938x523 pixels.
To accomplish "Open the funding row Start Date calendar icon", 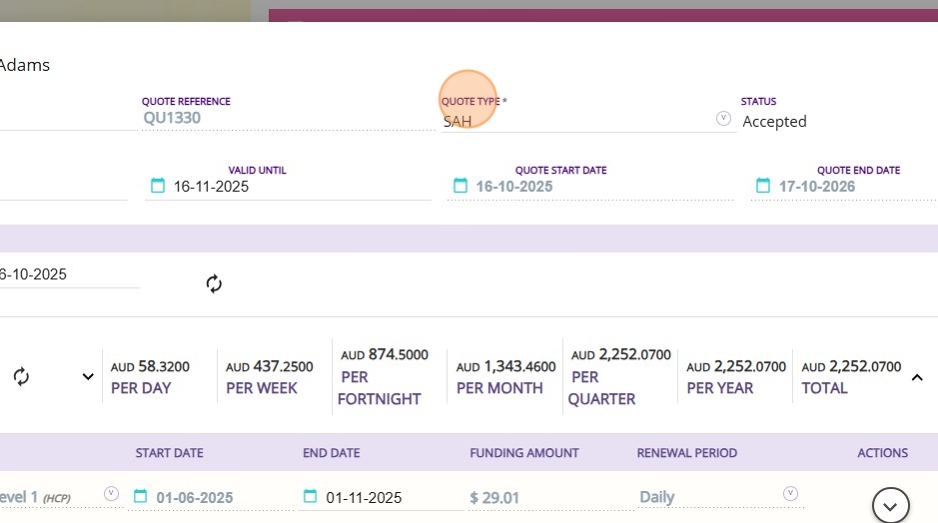I will pyautogui.click(x=140, y=497).
